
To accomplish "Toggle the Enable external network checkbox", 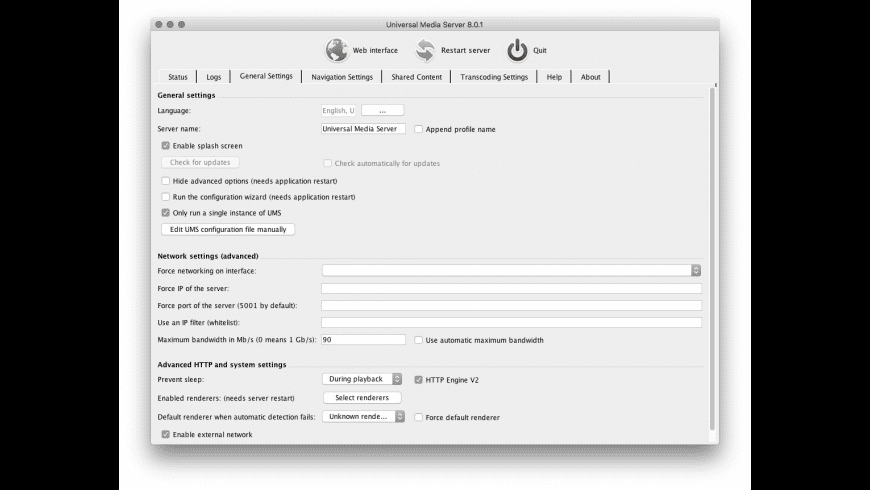I will pos(165,435).
